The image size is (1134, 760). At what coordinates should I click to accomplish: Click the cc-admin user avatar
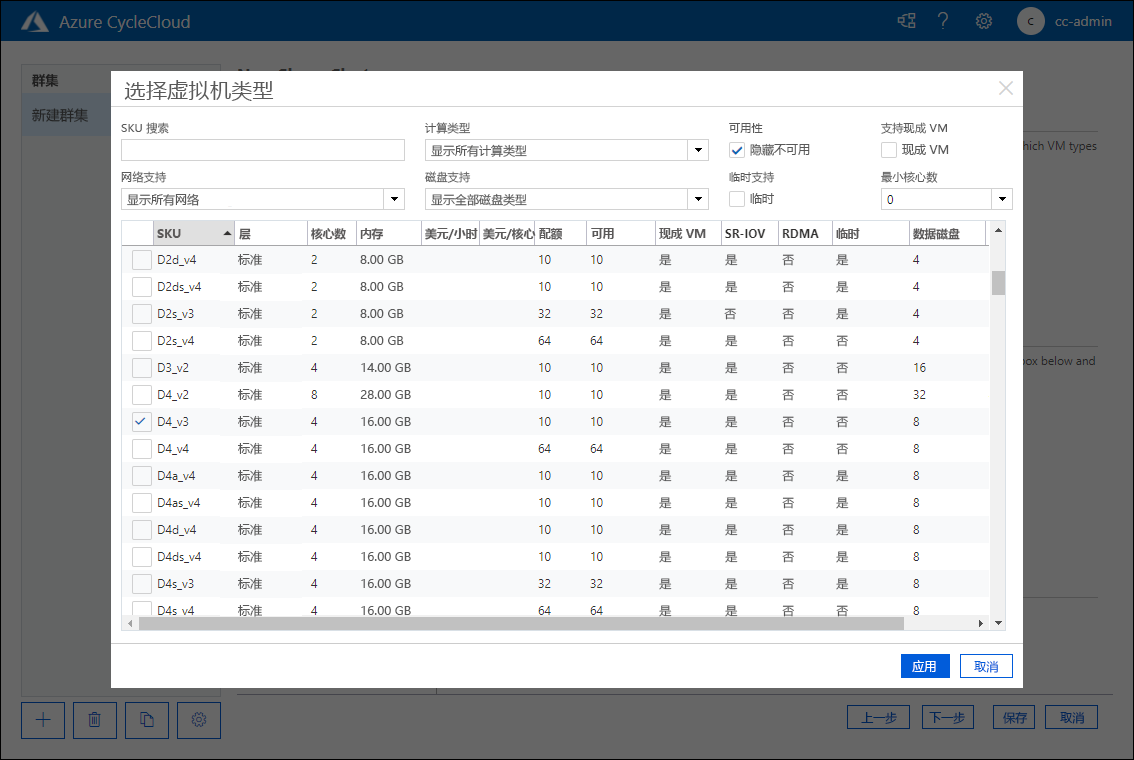[x=1031, y=21]
